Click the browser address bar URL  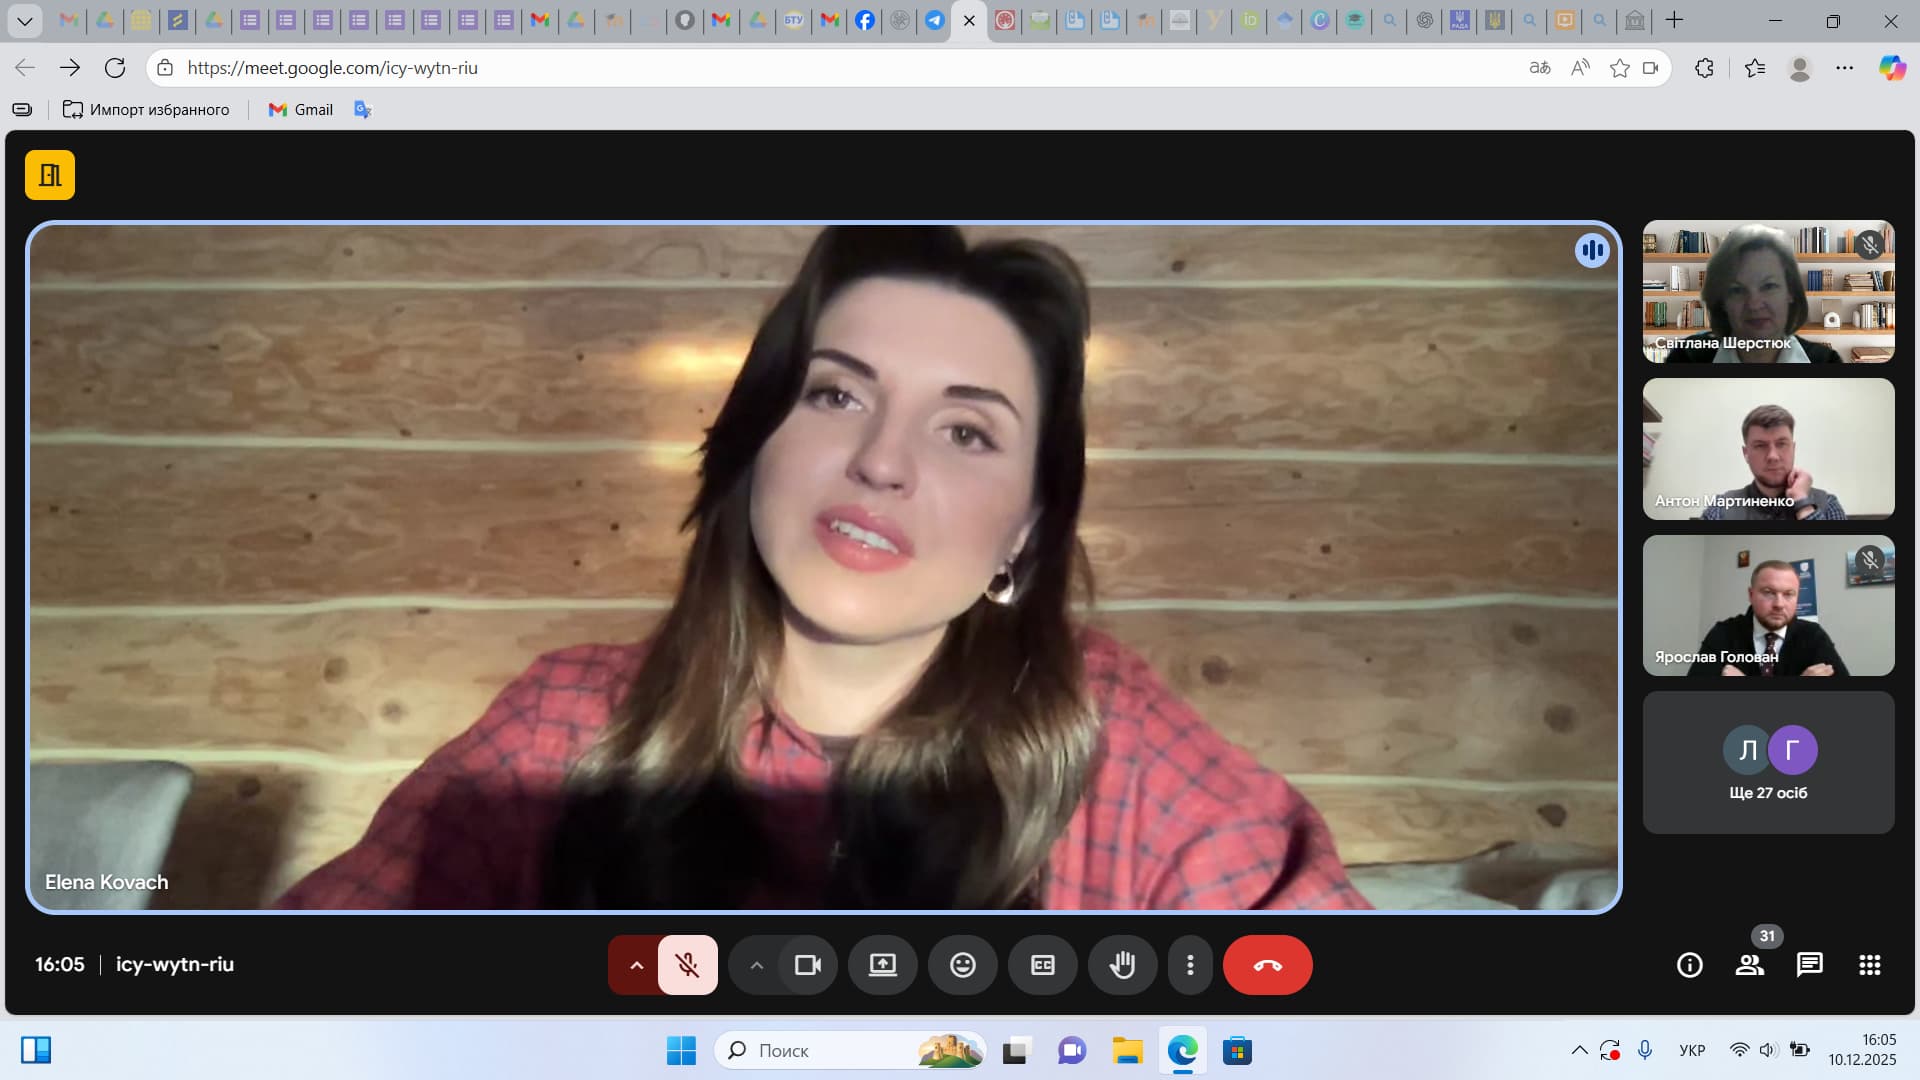(x=332, y=68)
